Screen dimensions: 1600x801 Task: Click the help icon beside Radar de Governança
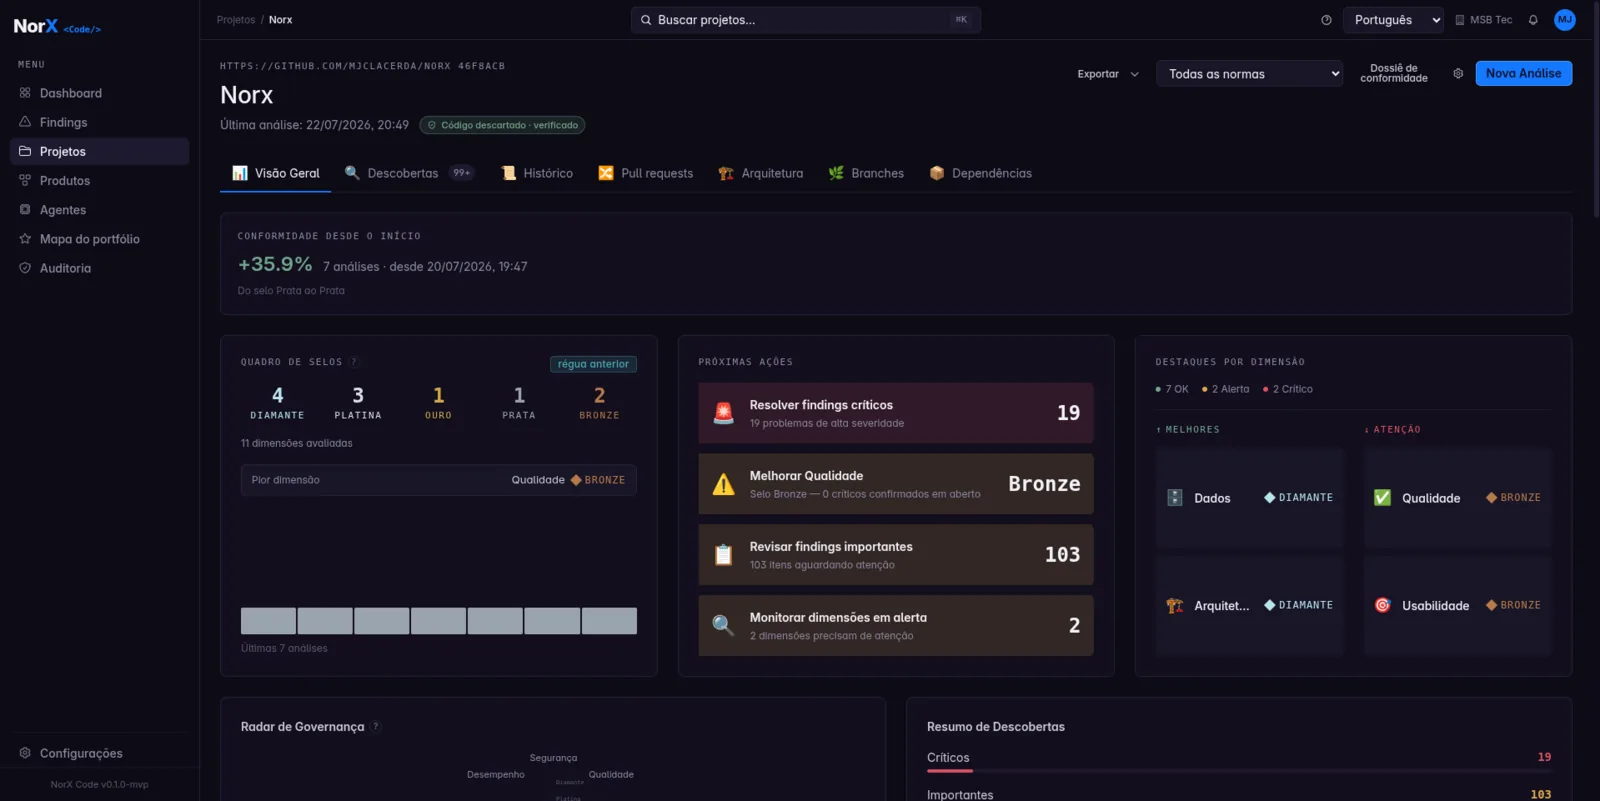[x=376, y=727]
